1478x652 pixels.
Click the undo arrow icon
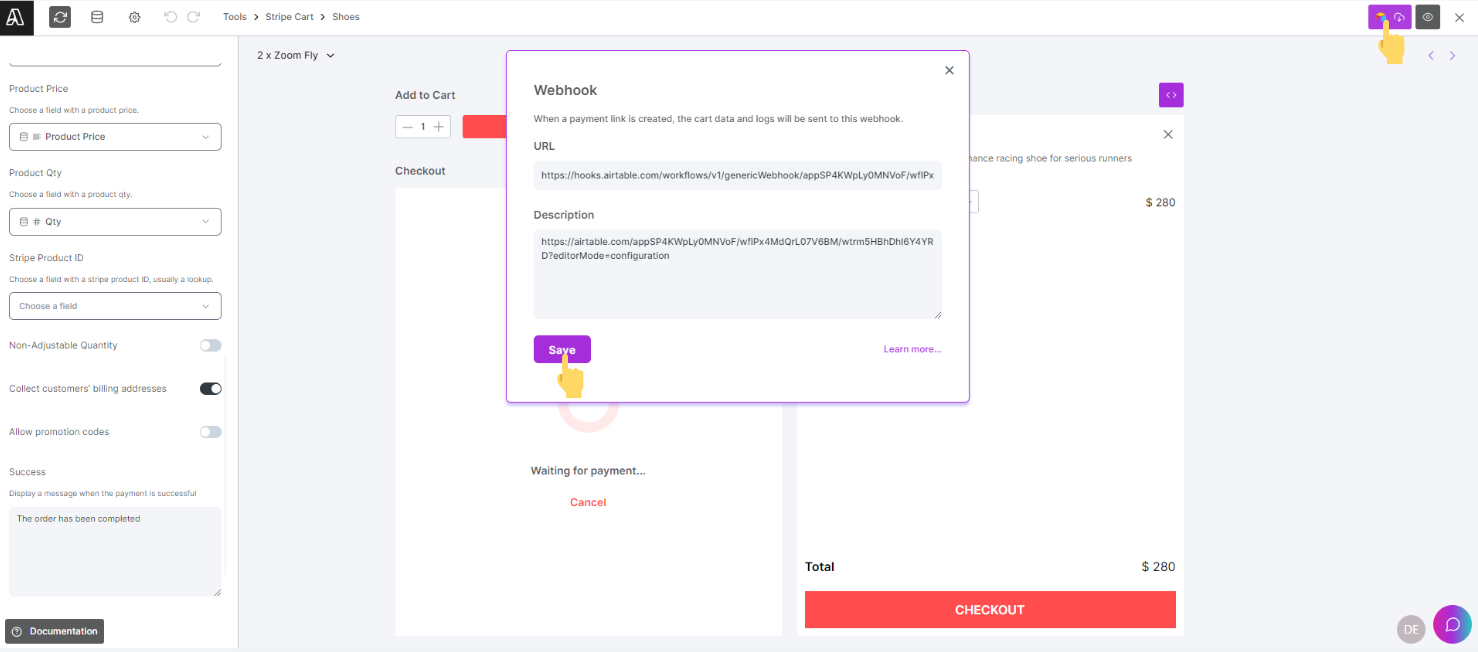(170, 17)
